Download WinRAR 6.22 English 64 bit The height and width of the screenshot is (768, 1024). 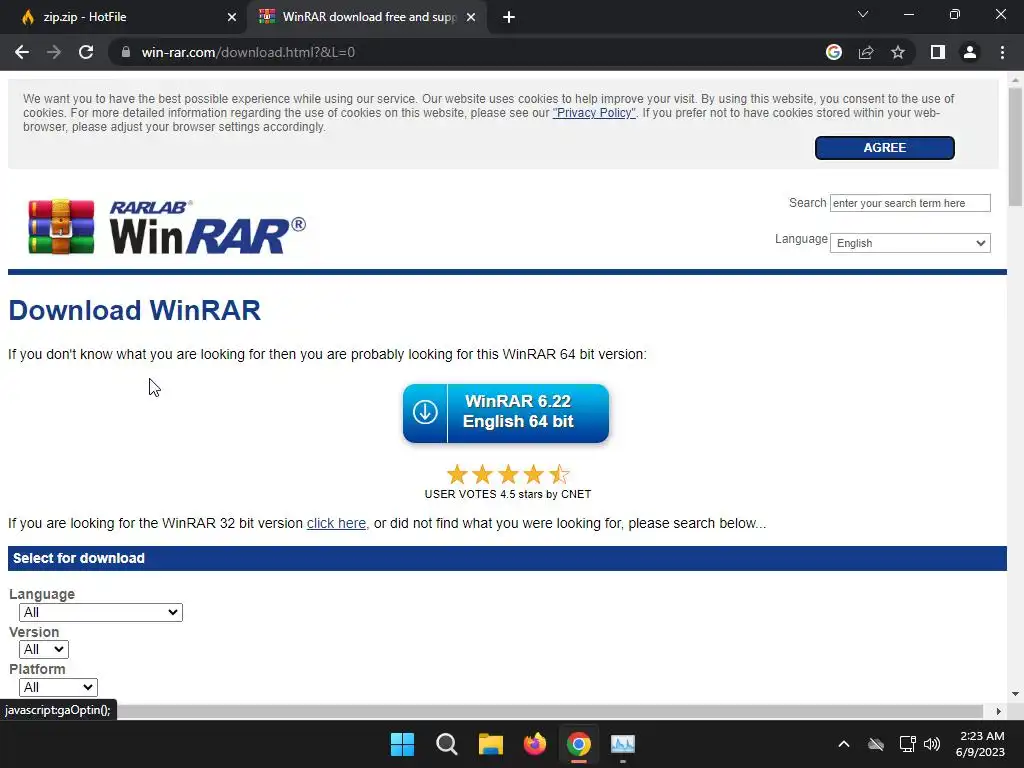tap(505, 413)
